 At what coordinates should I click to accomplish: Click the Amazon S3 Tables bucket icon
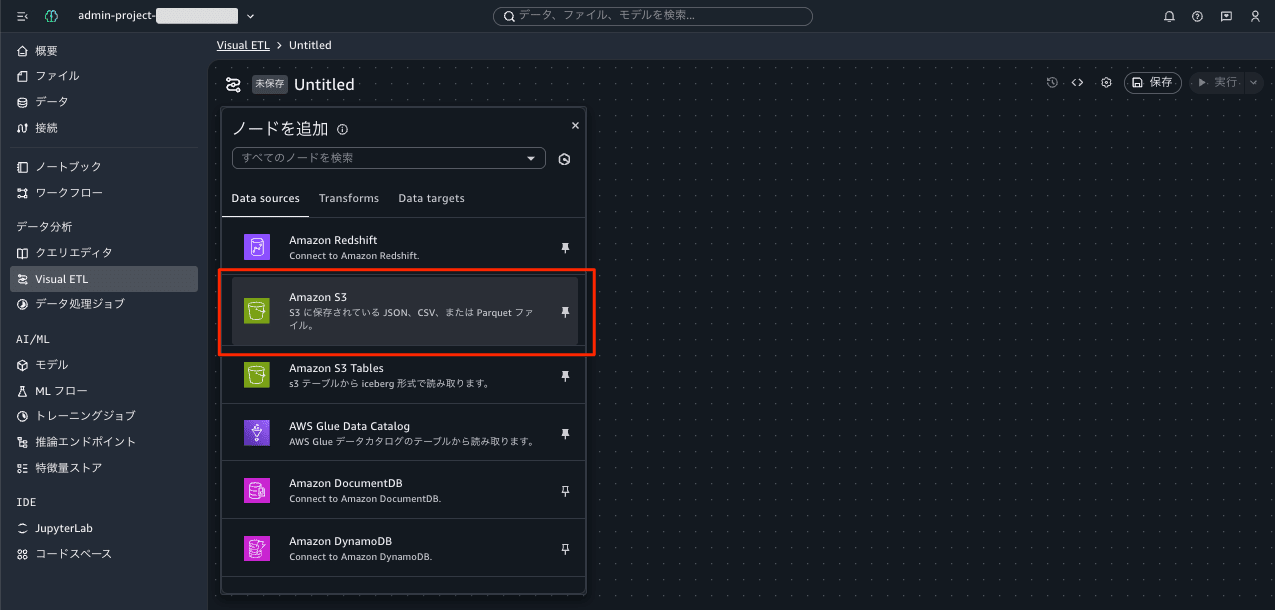[257, 375]
